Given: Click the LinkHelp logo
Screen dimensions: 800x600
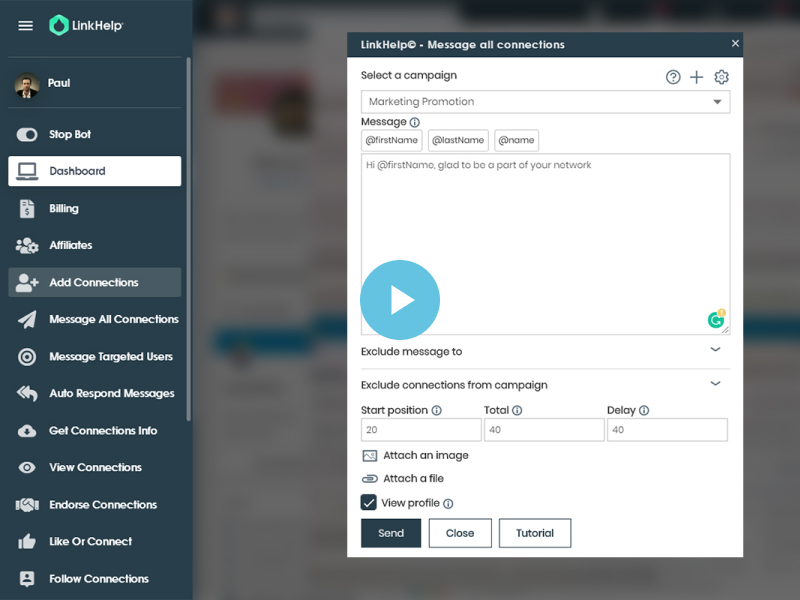Looking at the screenshot, I should click(86, 25).
